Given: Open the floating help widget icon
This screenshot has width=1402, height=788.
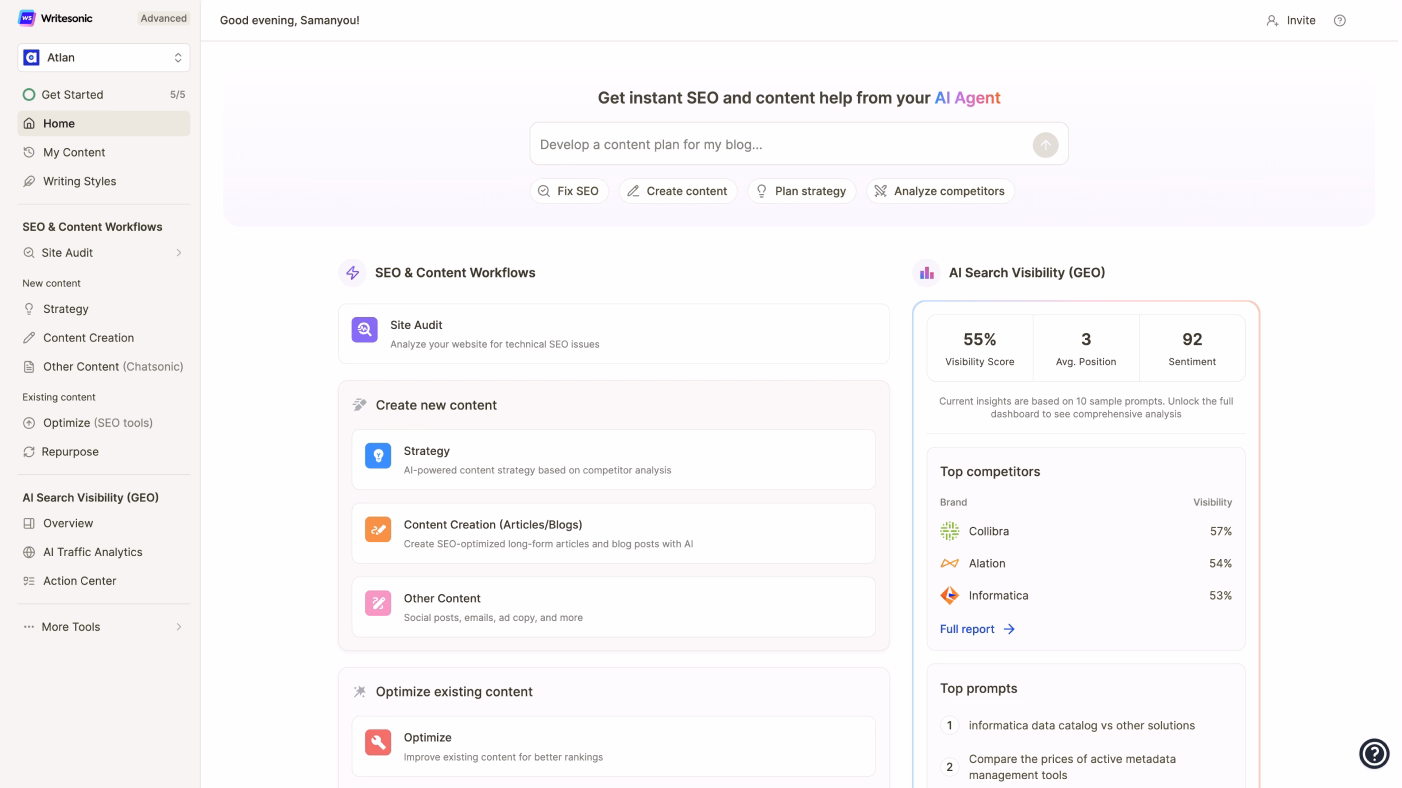Looking at the screenshot, I should pos(1374,753).
